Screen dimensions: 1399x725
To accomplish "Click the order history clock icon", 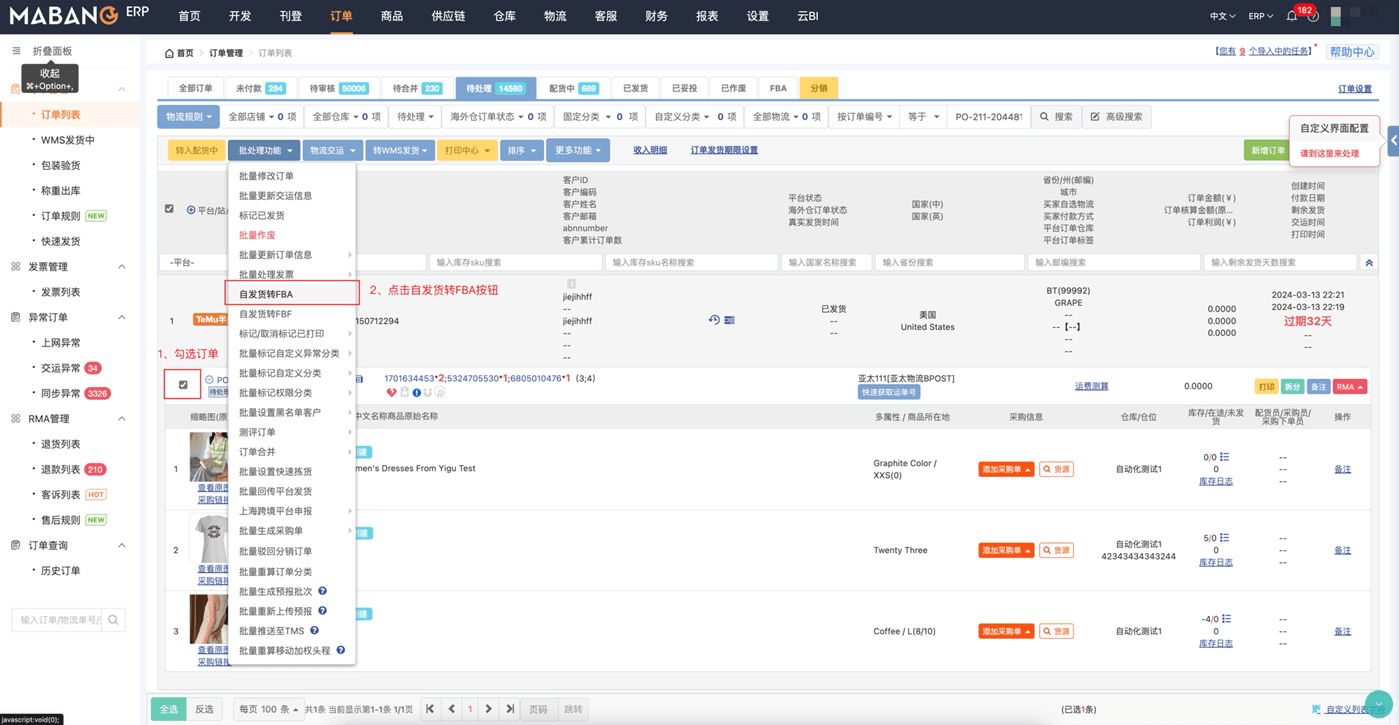I will [714, 320].
